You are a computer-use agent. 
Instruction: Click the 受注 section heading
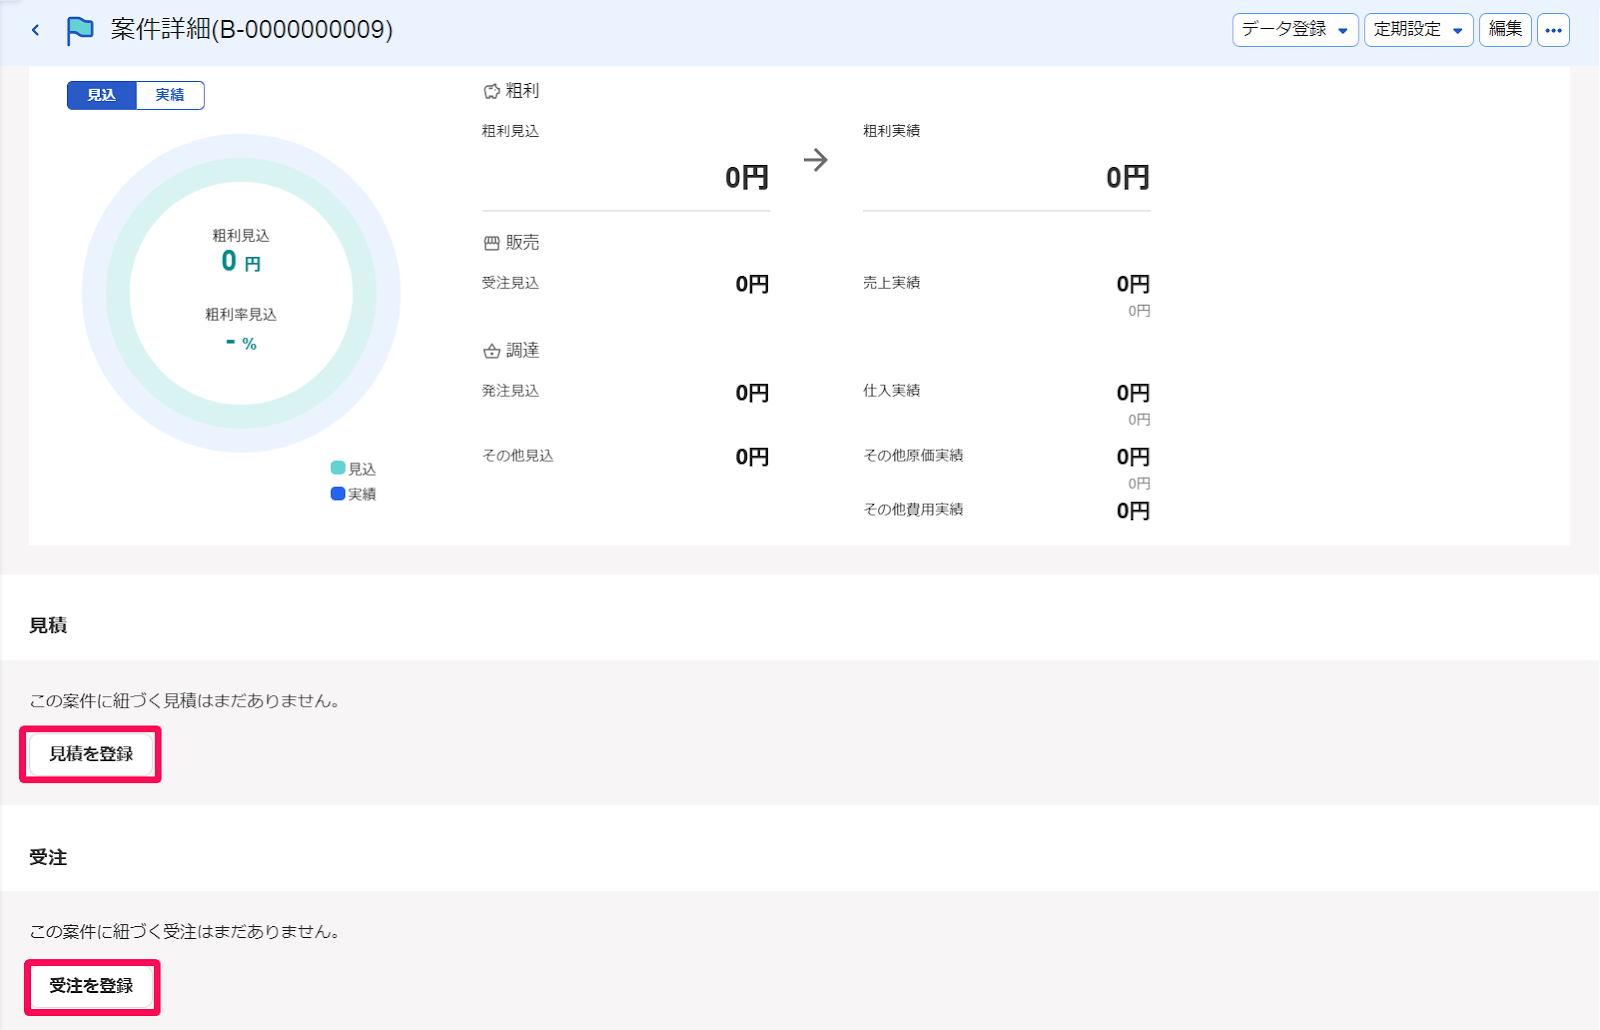point(48,858)
